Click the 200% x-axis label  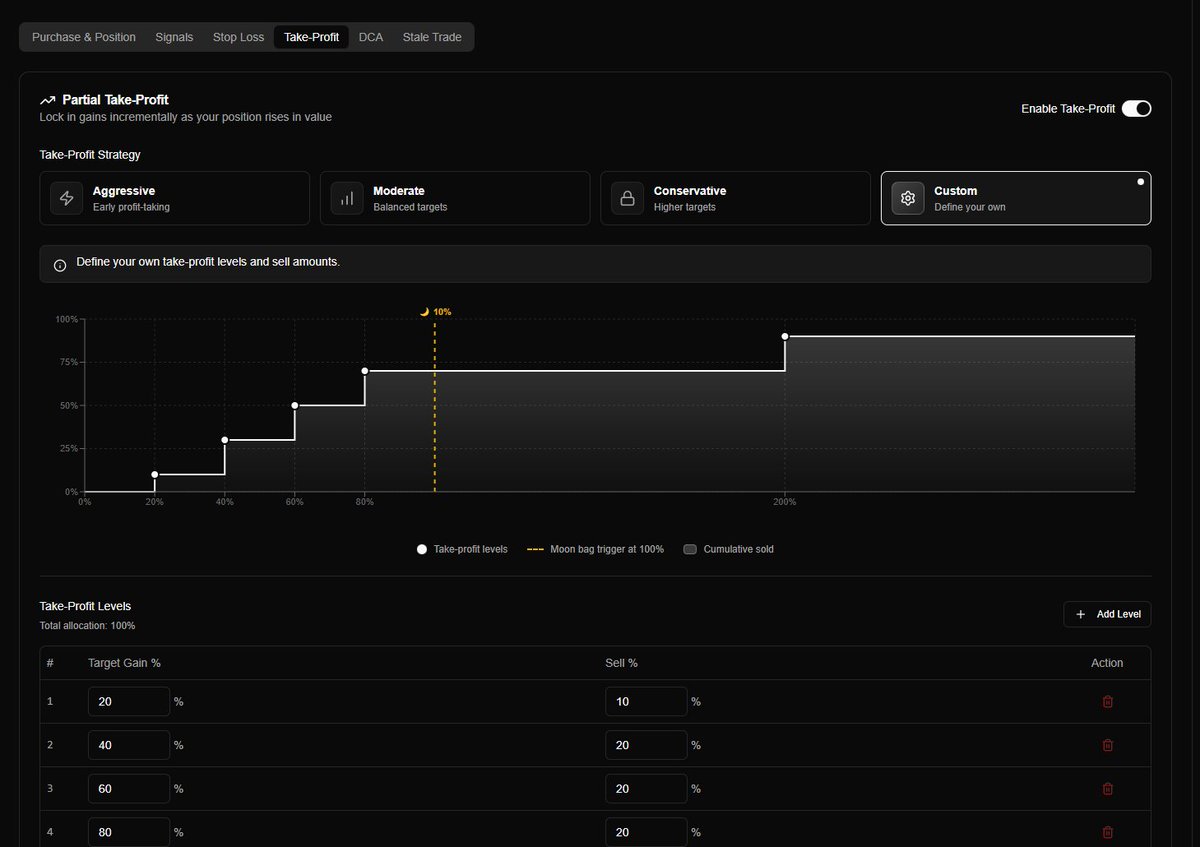tap(785, 502)
